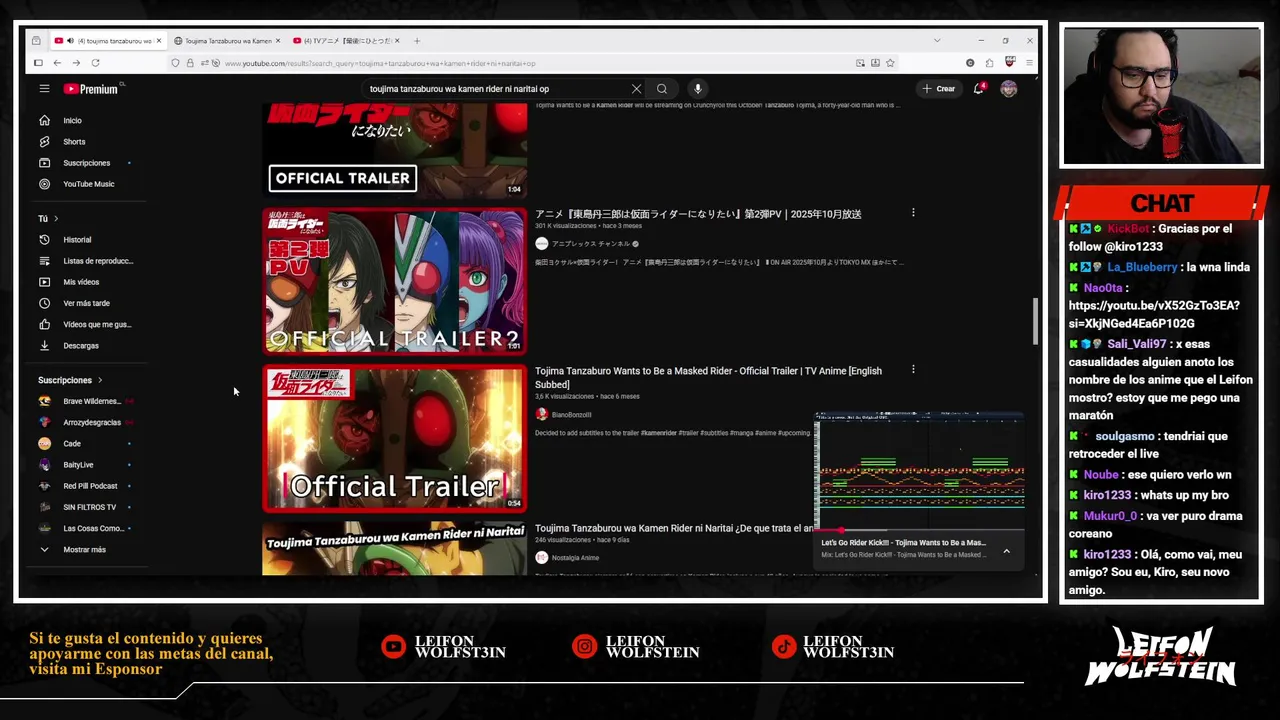Open Tojima Tanzaburo Official Trailer English Subbed title

click(x=708, y=377)
